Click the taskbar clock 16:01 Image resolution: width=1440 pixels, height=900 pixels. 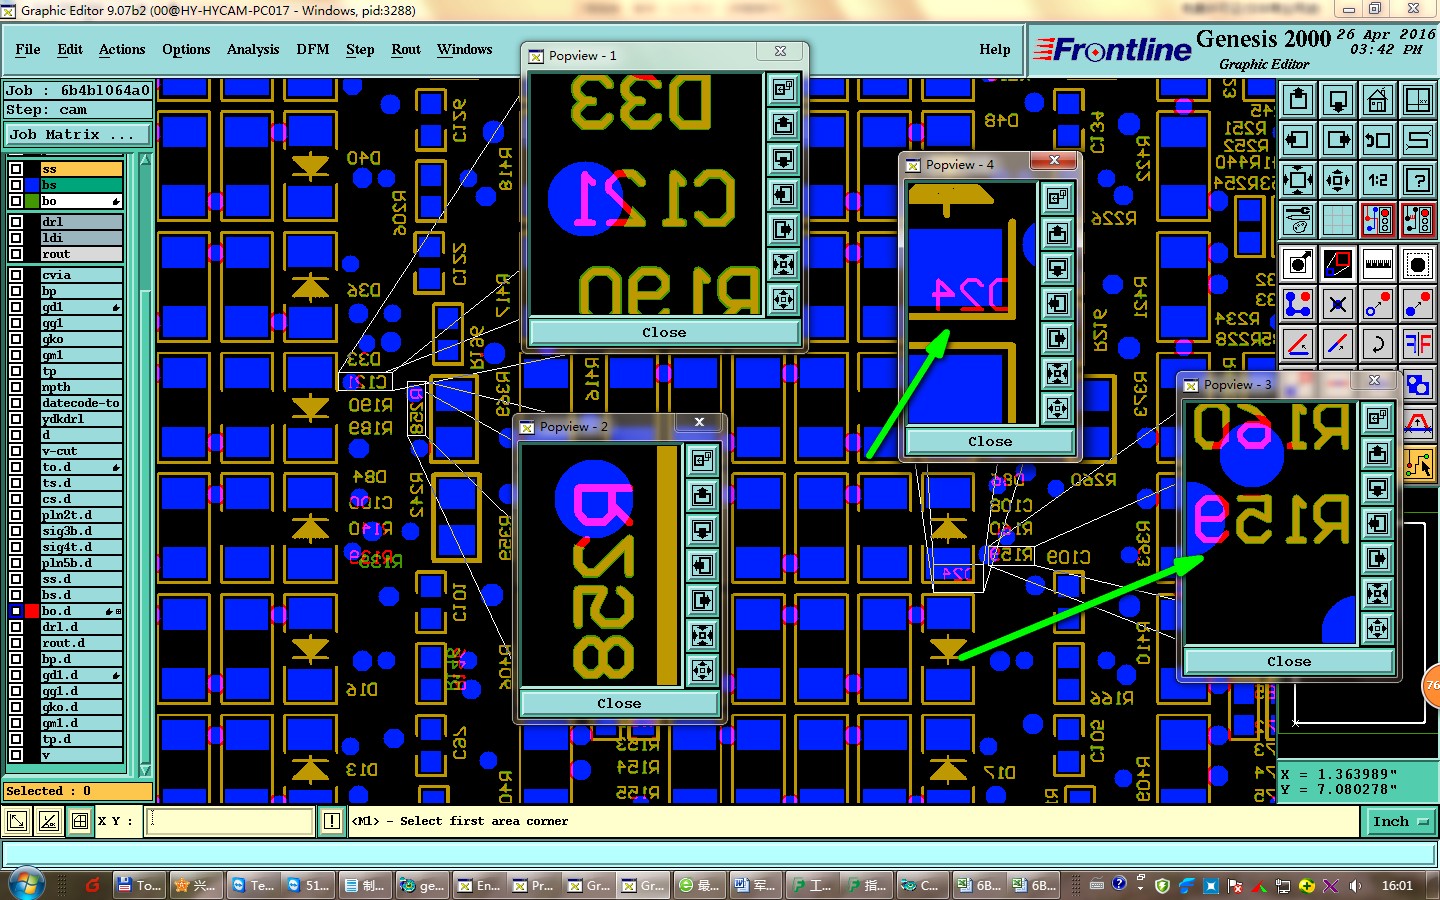(1397, 885)
